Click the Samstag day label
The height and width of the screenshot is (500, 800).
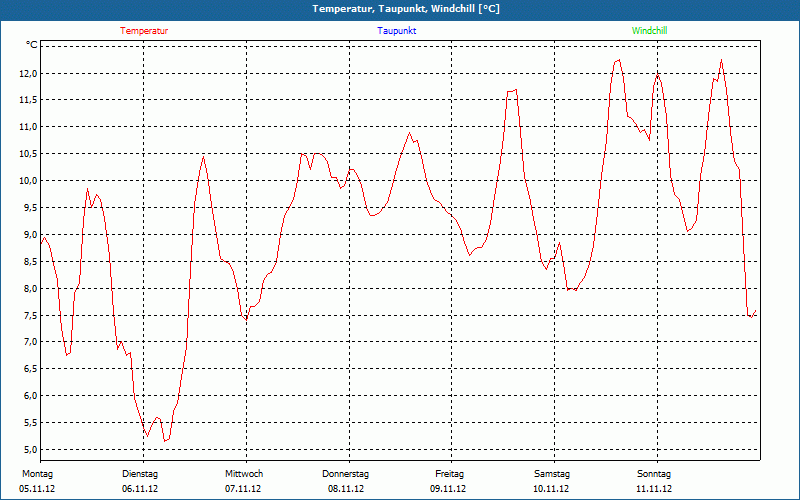point(552,474)
